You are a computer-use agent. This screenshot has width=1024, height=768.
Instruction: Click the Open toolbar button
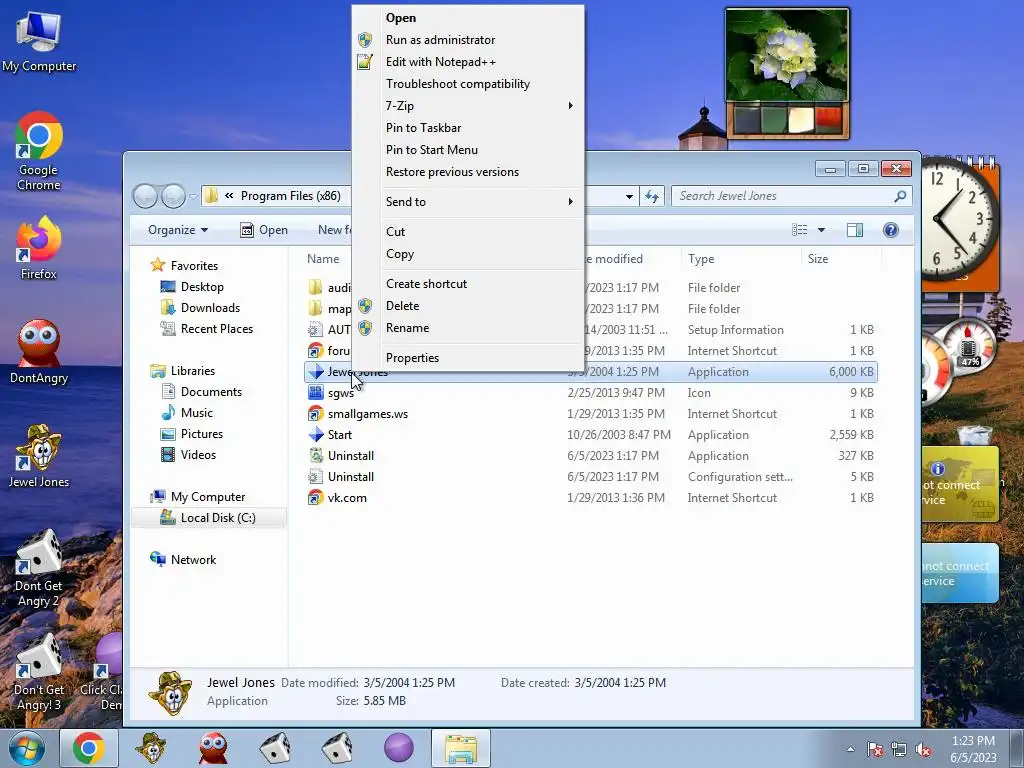click(264, 230)
